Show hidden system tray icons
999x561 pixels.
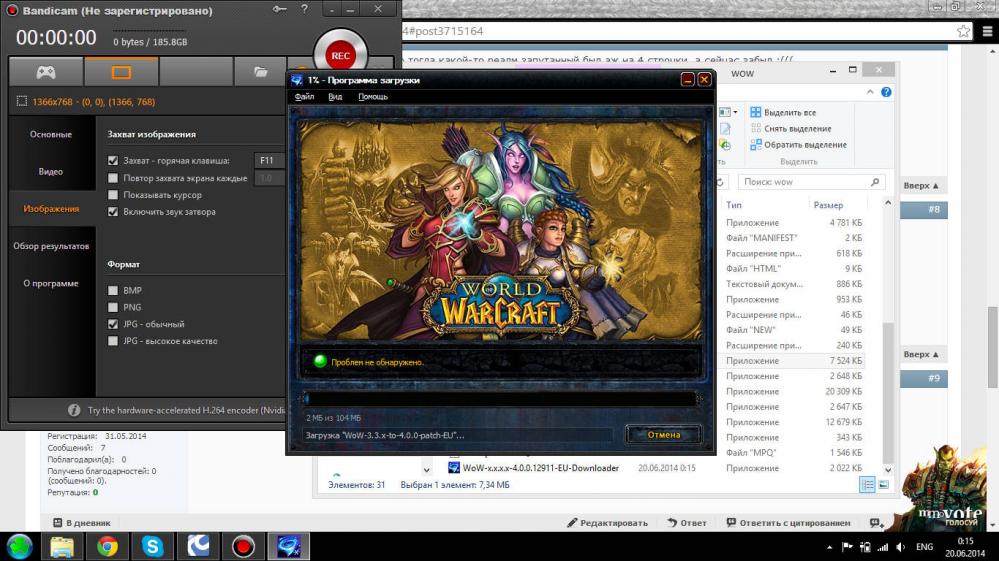[832, 547]
